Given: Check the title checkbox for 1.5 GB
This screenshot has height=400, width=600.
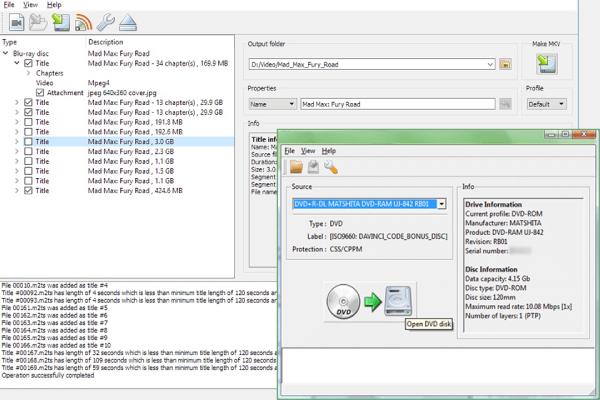Looking at the screenshot, I should (28, 171).
